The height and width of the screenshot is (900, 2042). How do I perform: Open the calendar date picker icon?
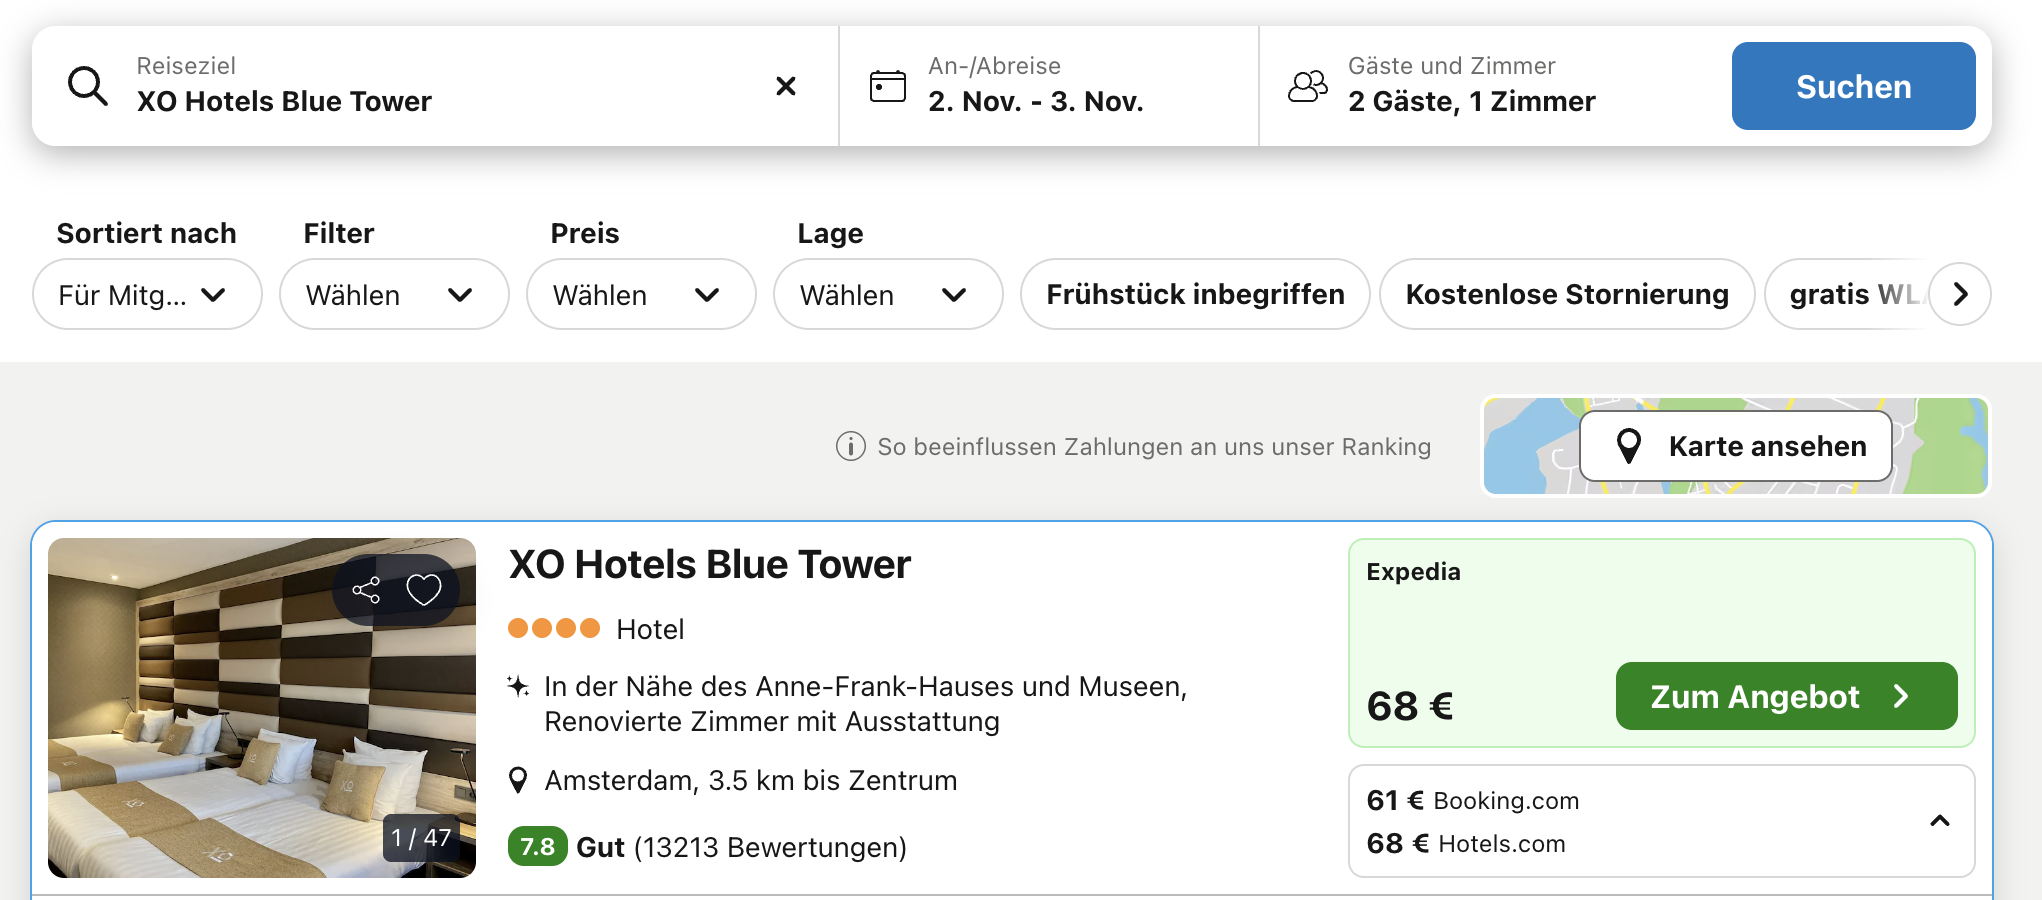pyautogui.click(x=887, y=86)
